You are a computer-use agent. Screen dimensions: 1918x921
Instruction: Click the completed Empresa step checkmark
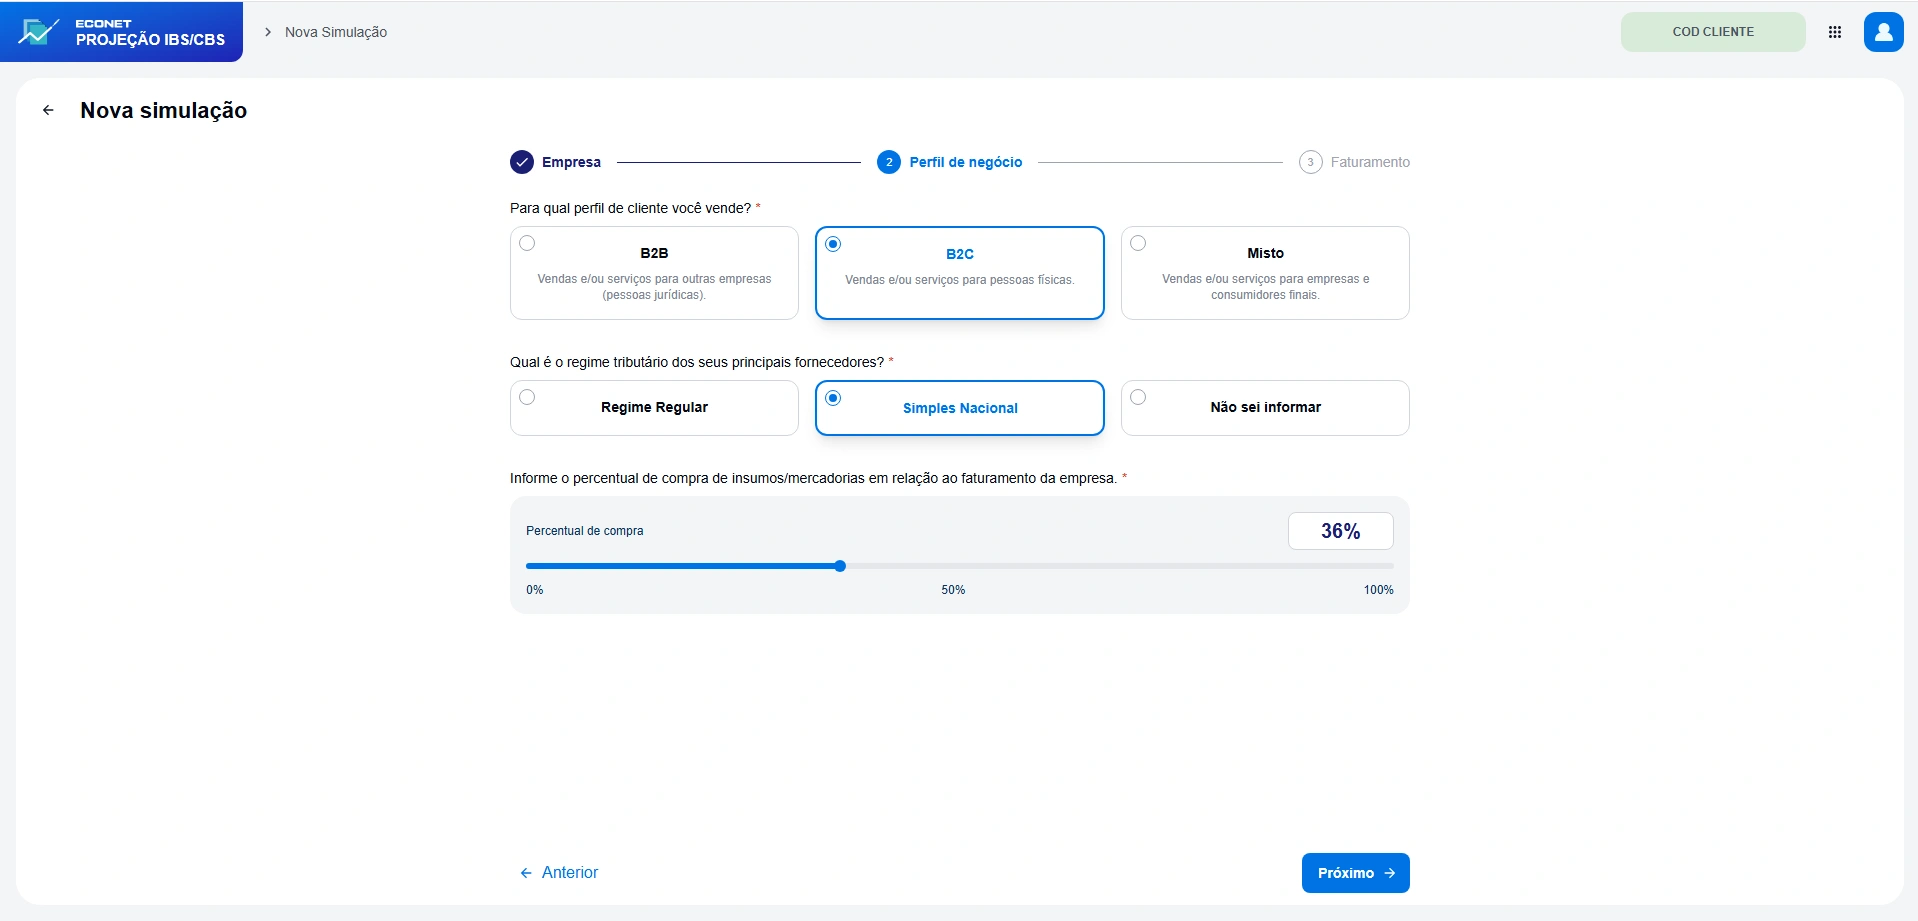pos(522,162)
